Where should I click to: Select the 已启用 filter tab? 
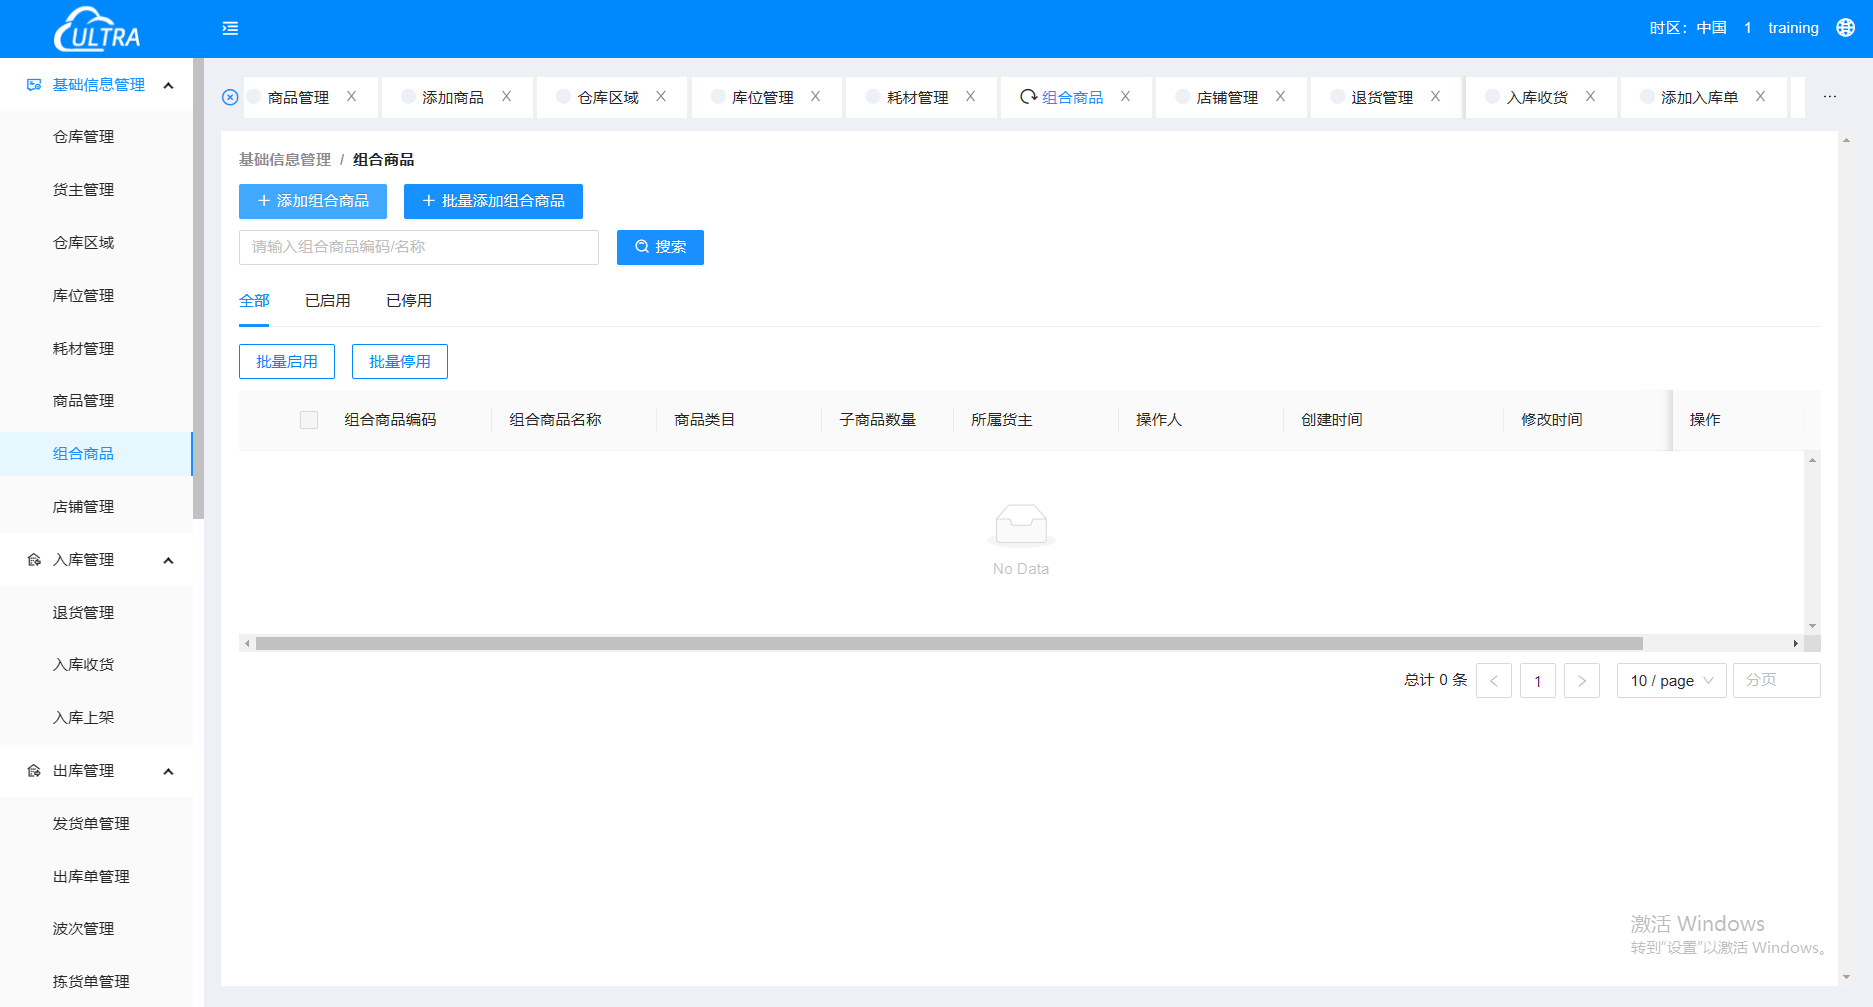328,301
